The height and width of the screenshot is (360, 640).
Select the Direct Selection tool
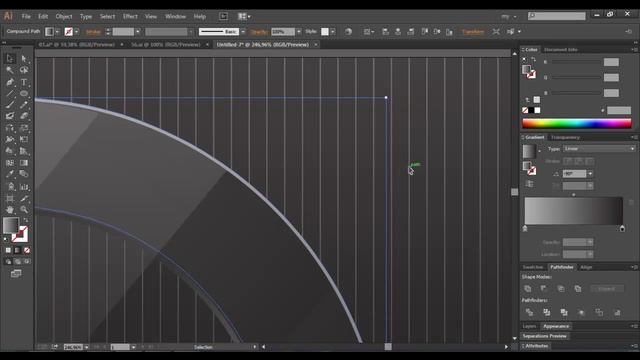coord(24,58)
